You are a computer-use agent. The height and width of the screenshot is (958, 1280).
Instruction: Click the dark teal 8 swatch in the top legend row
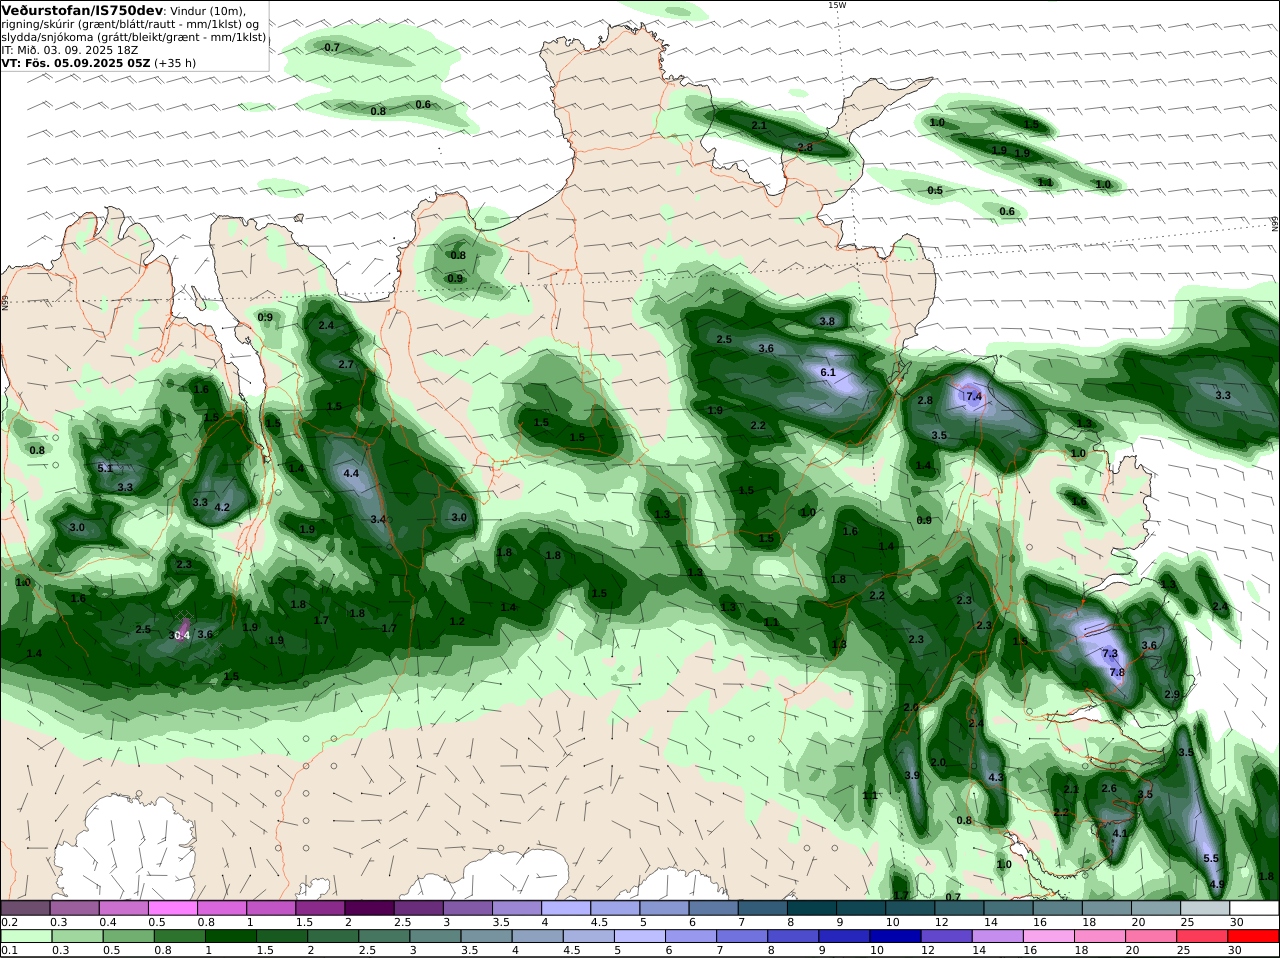pos(812,908)
